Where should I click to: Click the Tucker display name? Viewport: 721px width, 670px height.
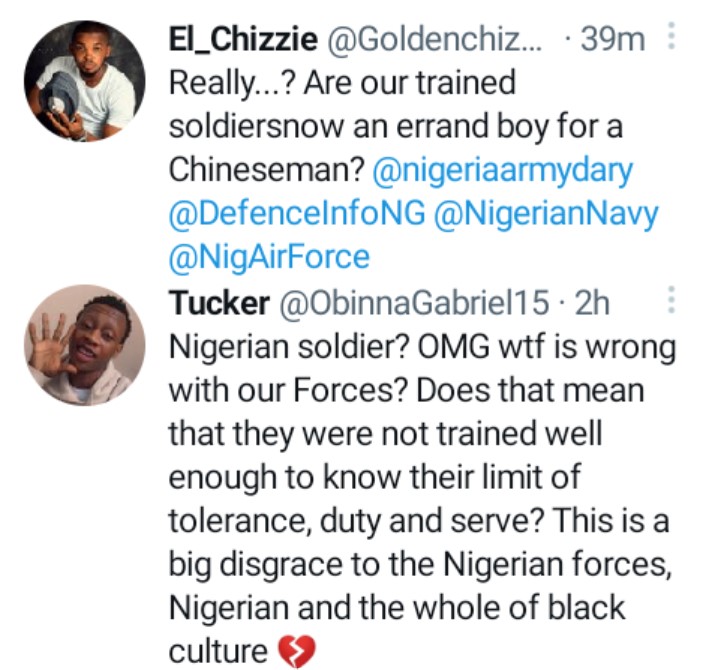point(218,303)
